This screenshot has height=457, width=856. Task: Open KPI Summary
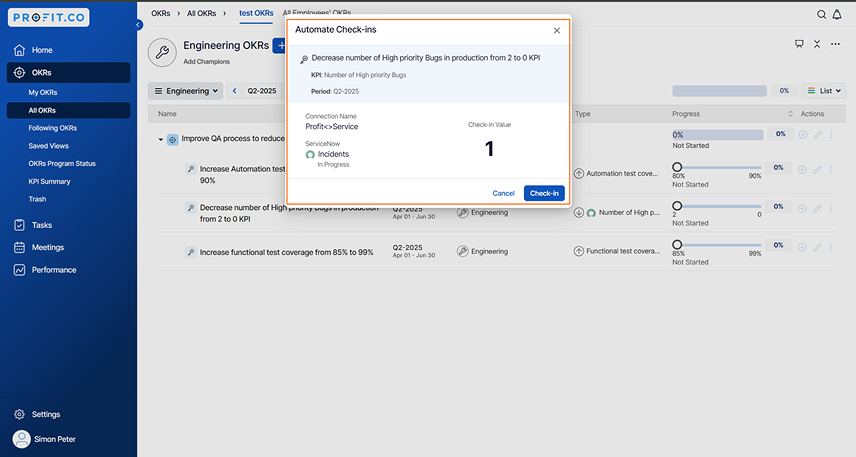pyautogui.click(x=49, y=181)
